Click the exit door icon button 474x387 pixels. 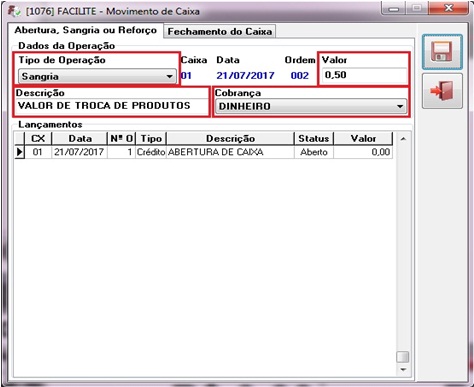point(442,91)
